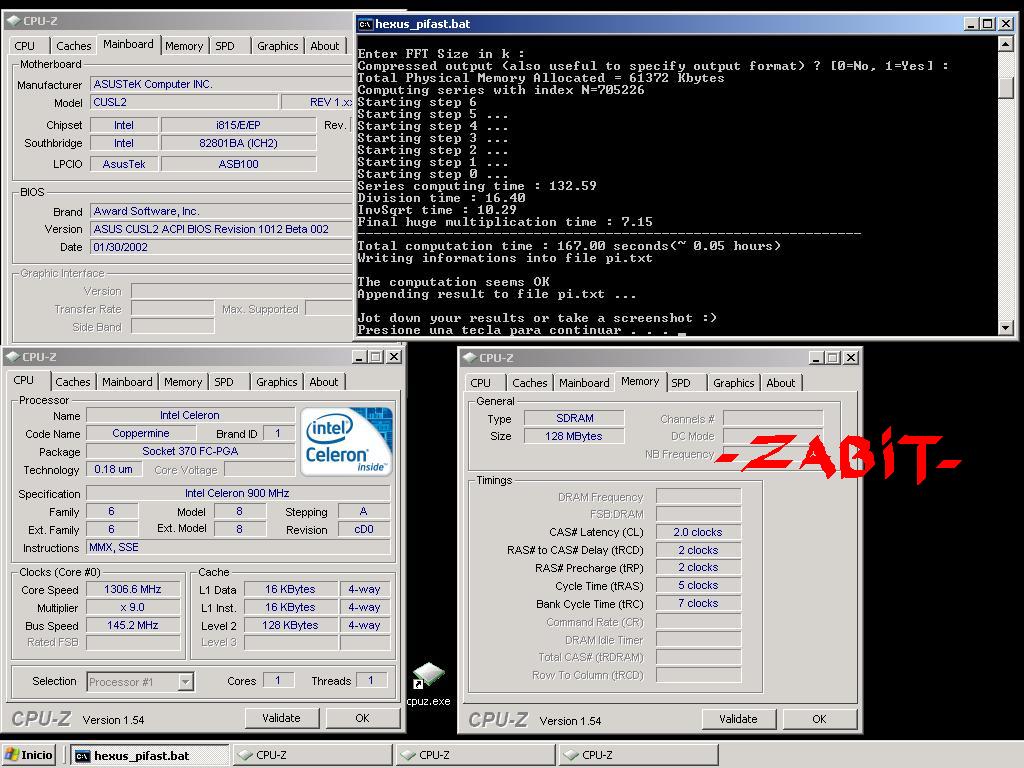Minimize the CPU-Z Memory window
The image size is (1024, 768).
(x=816, y=358)
